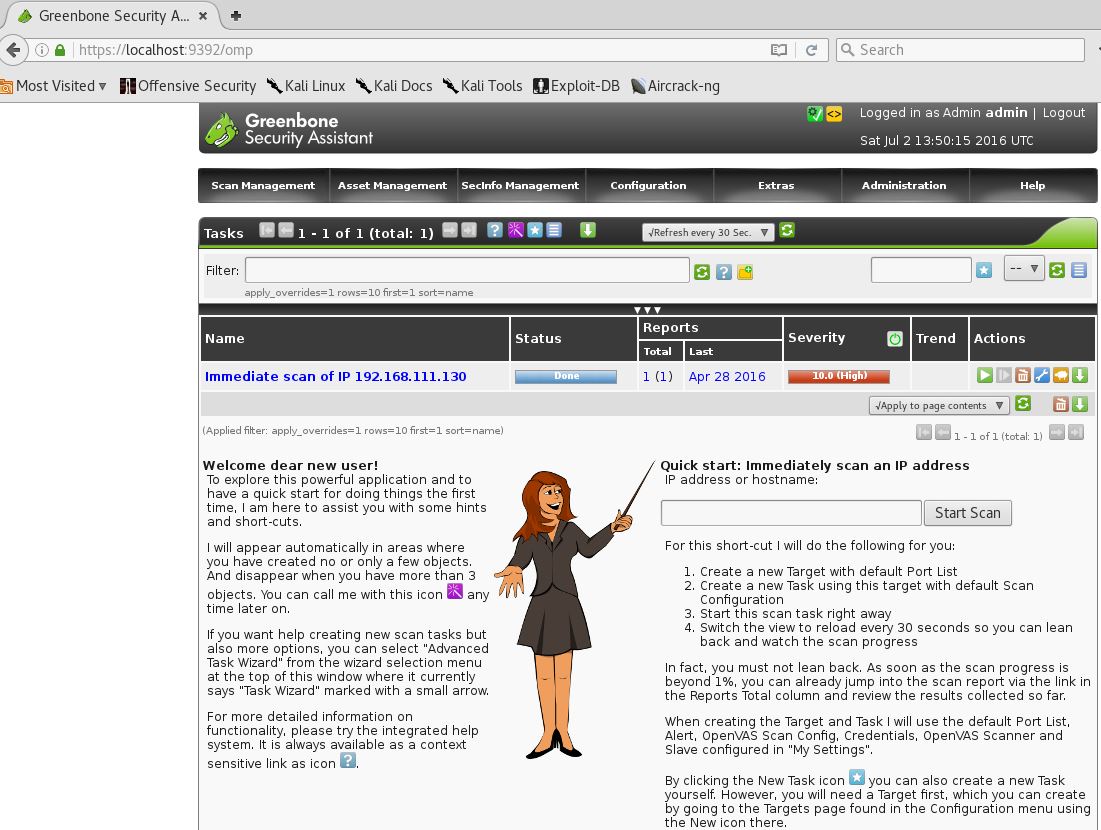Edit task using blue wrench icon
The width and height of the screenshot is (1101, 830).
point(1042,375)
